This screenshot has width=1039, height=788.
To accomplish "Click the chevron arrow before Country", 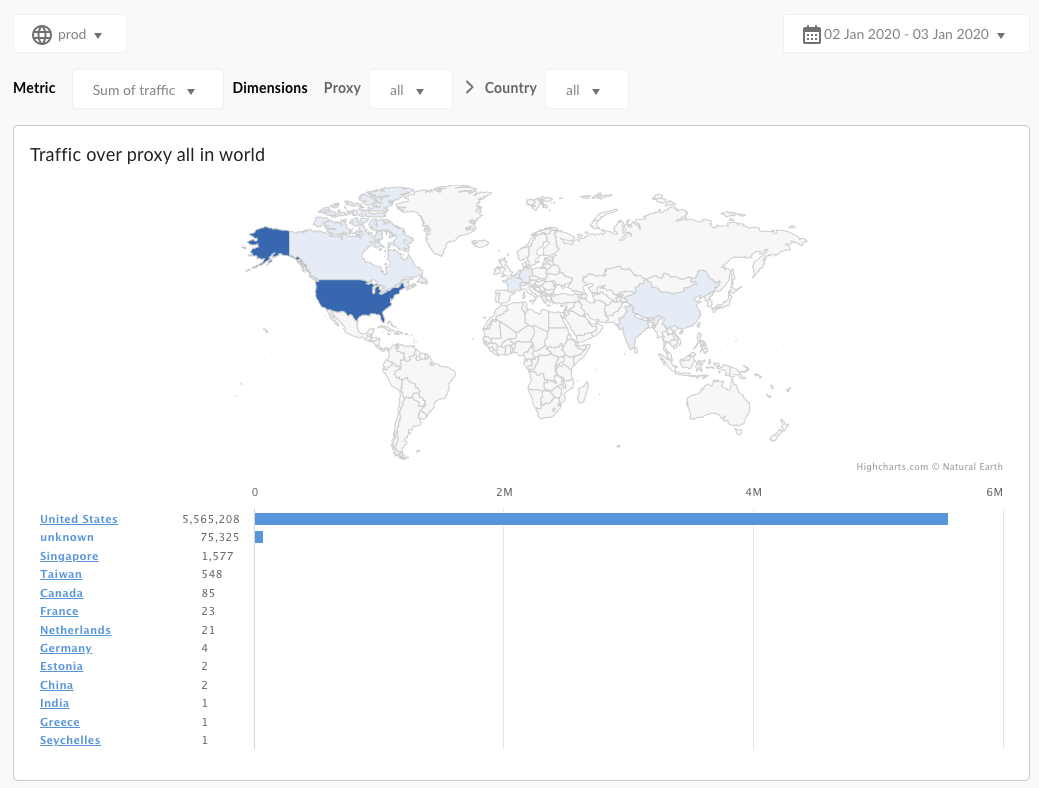I will click(470, 88).
